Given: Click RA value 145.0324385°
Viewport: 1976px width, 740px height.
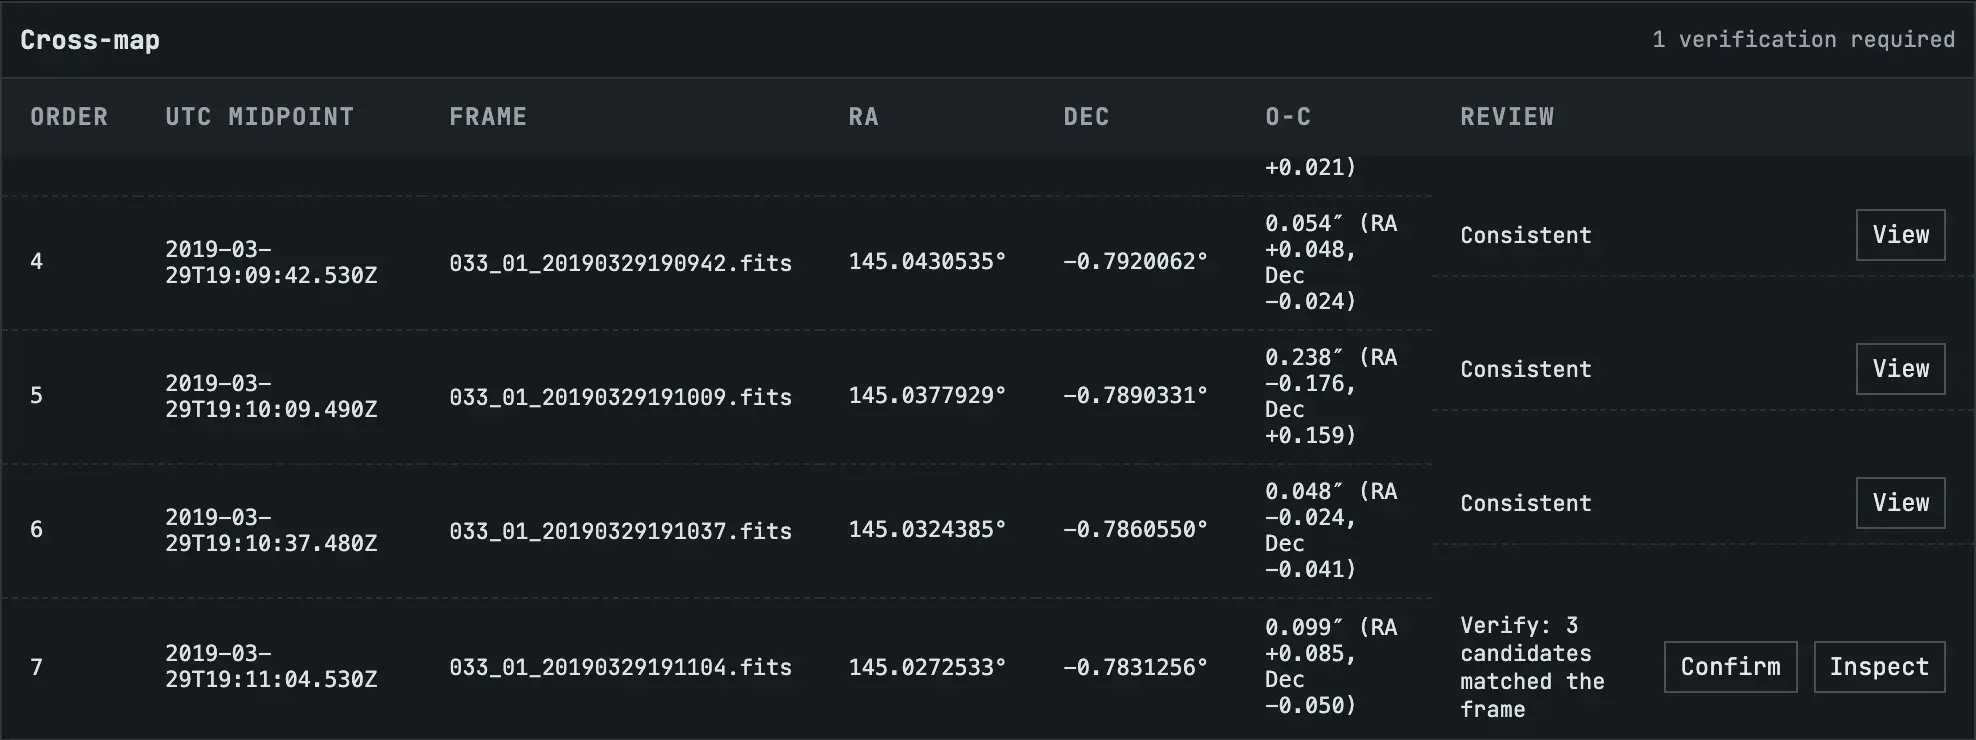Looking at the screenshot, I should click(927, 530).
